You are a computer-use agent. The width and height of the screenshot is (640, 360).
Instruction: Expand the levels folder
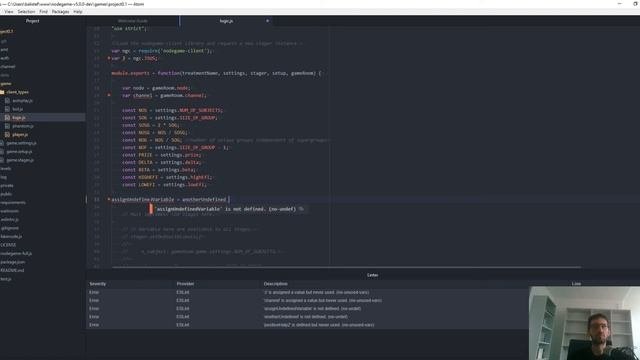tap(6, 169)
